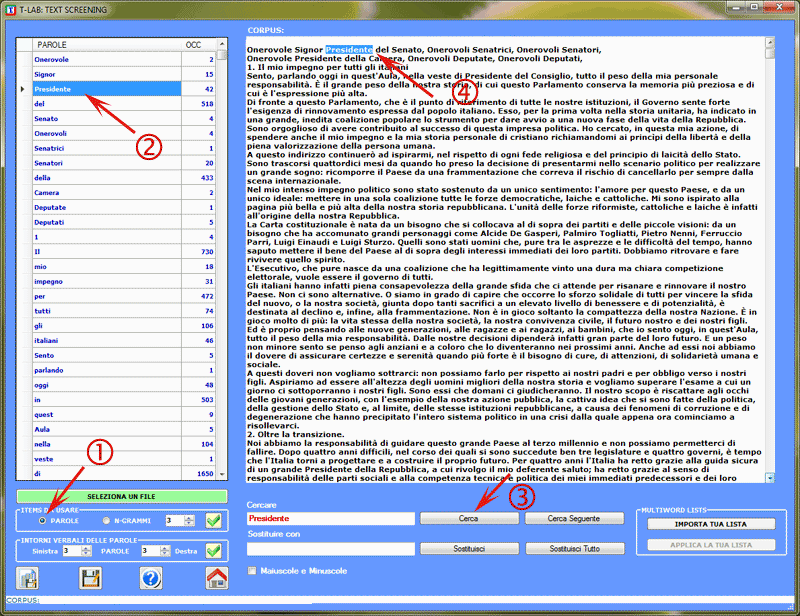Screen dimensions: 800x616
Task: Click the 730 occurrences cell
Action: [x=198, y=252]
